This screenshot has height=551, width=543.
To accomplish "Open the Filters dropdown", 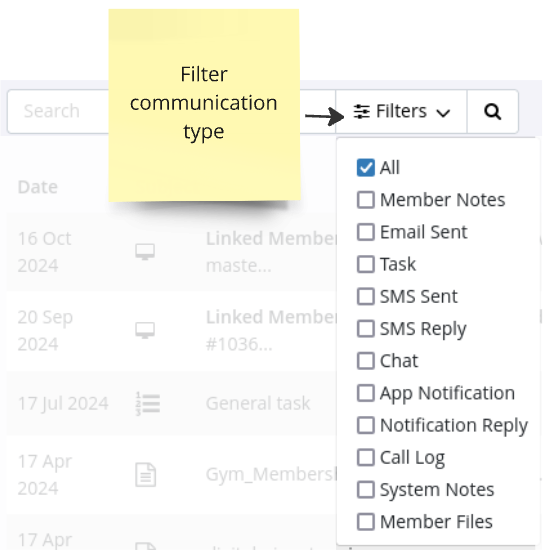I will pyautogui.click(x=401, y=112).
